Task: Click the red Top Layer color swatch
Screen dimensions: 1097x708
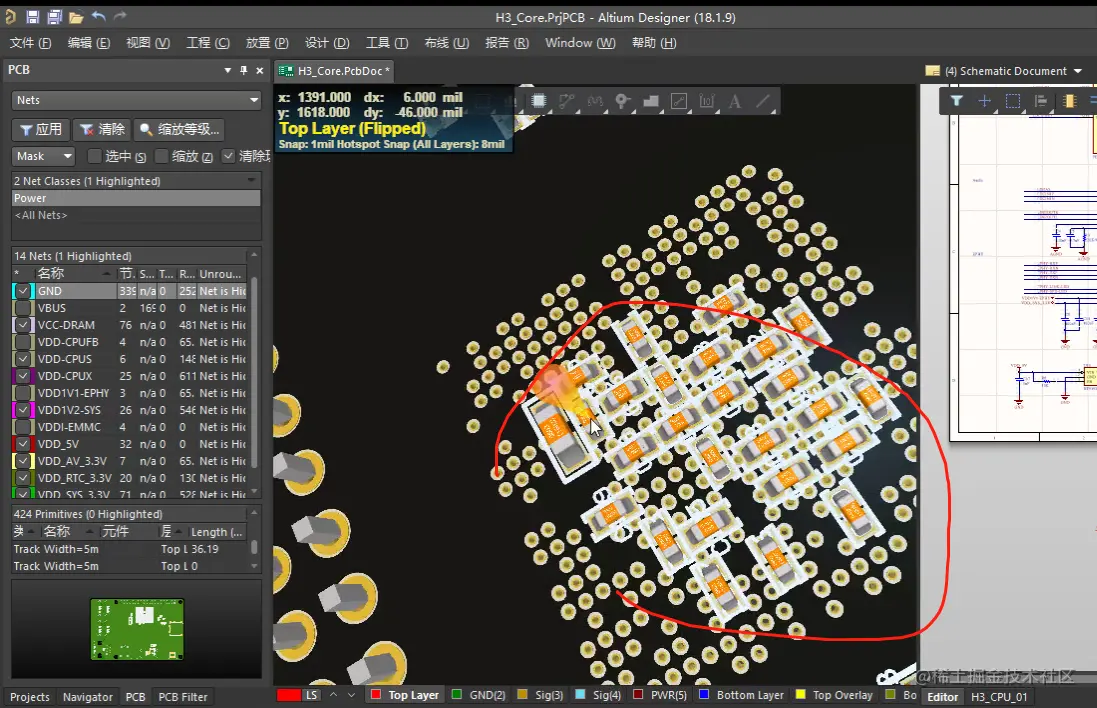Action: (376, 695)
